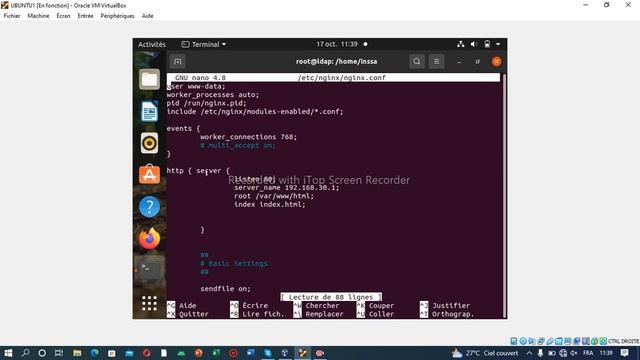
Task: Click nano Aide shortcut label
Action: [x=188, y=305]
